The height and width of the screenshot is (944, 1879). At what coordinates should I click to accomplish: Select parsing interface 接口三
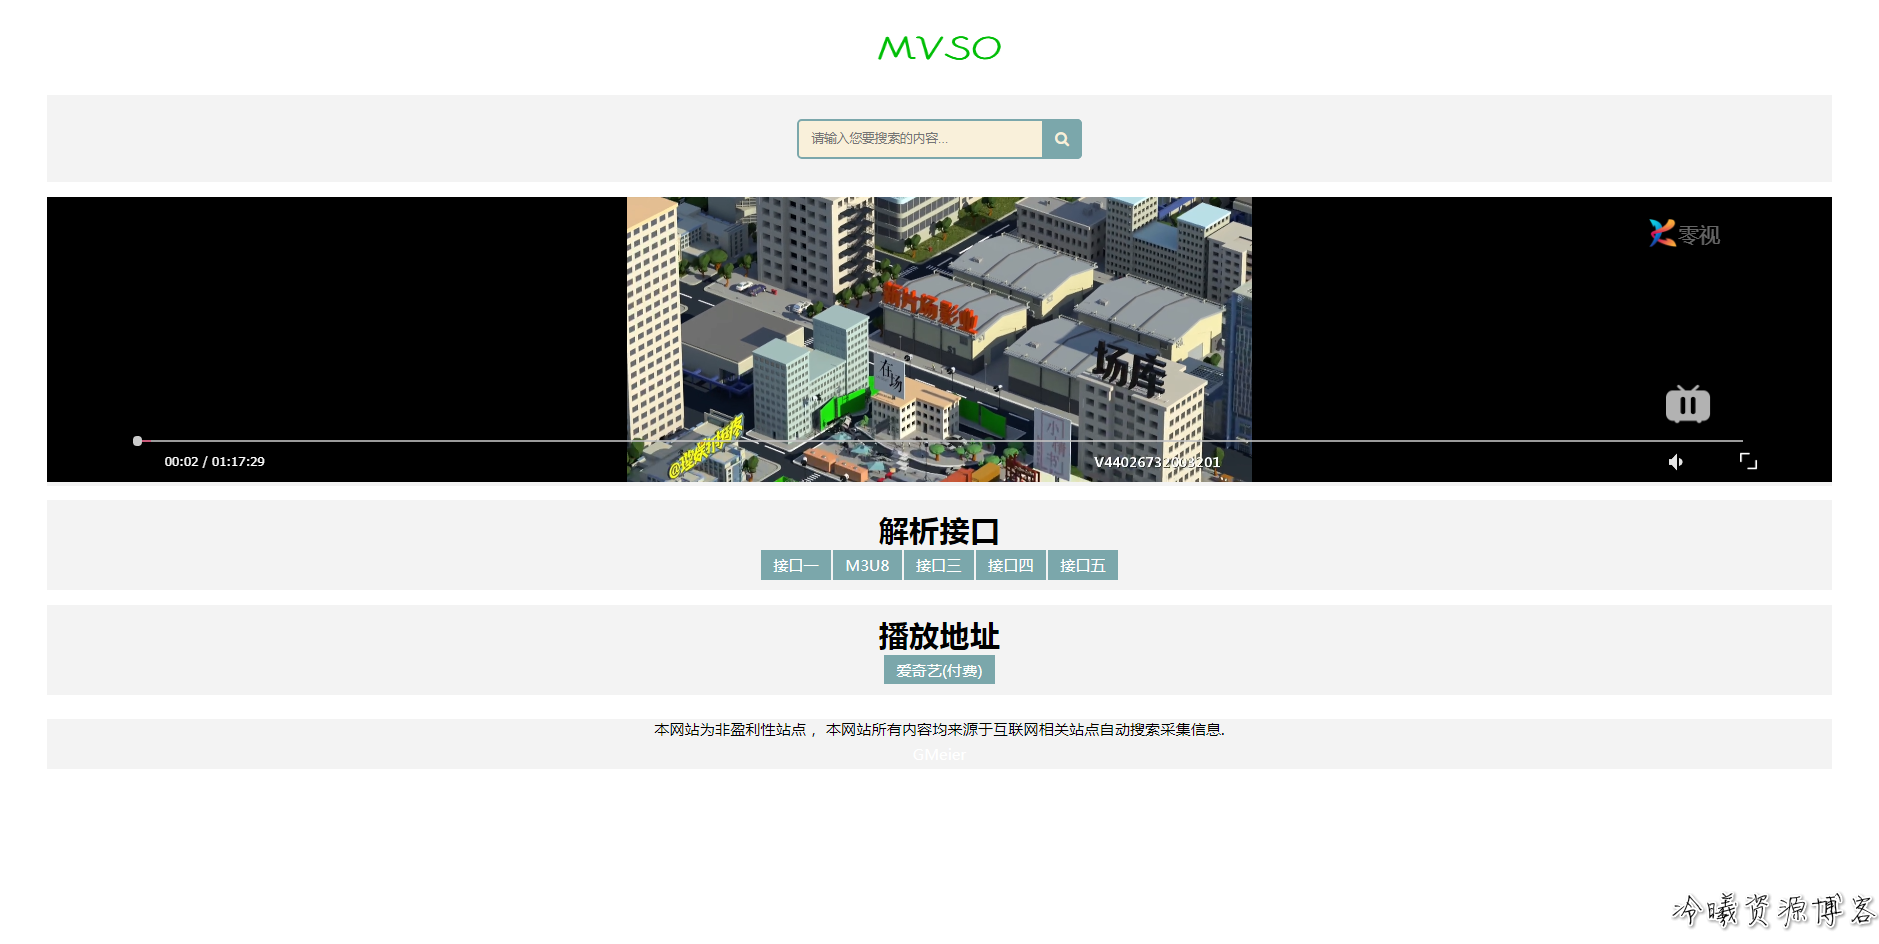click(x=939, y=566)
